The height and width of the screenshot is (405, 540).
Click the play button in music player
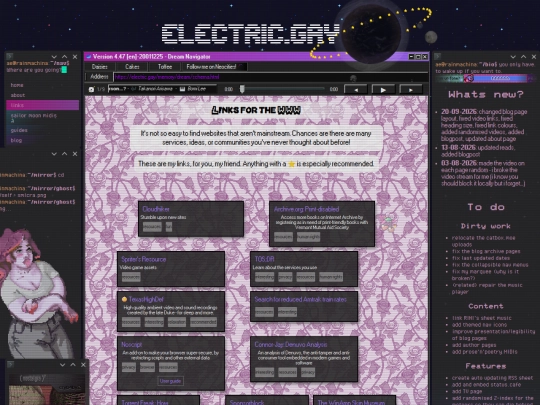[x=383, y=90]
